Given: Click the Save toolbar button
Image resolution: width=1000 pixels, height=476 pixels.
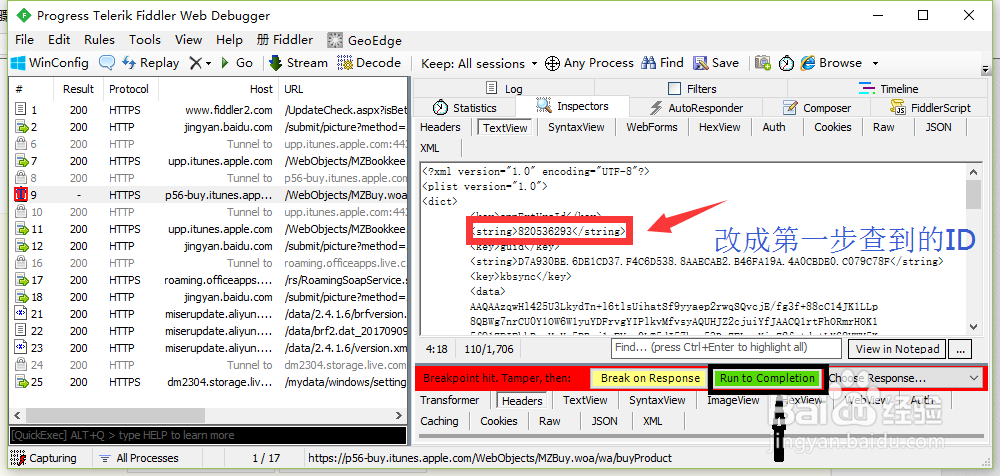Looking at the screenshot, I should [716, 63].
